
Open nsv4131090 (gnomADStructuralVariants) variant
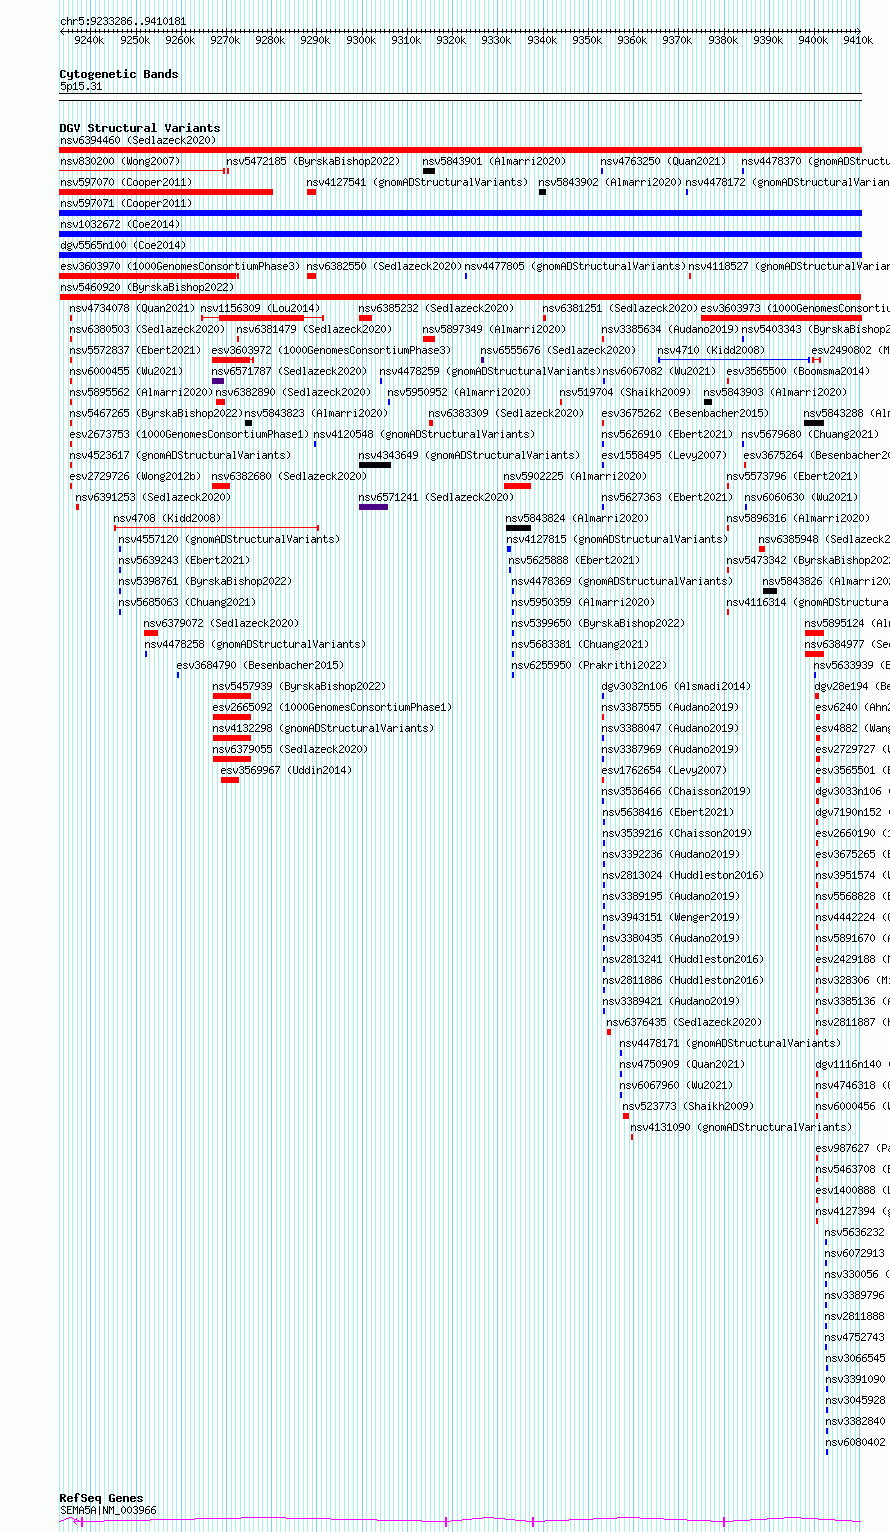tap(742, 1128)
